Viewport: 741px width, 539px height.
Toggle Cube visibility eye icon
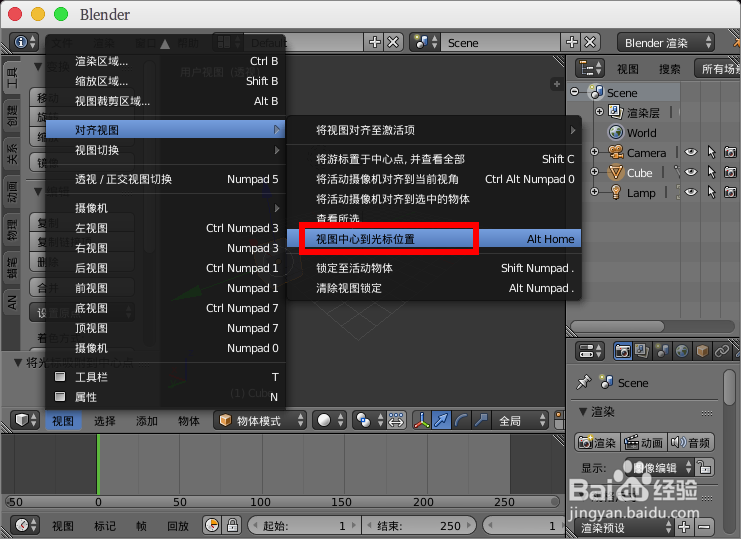click(x=691, y=172)
